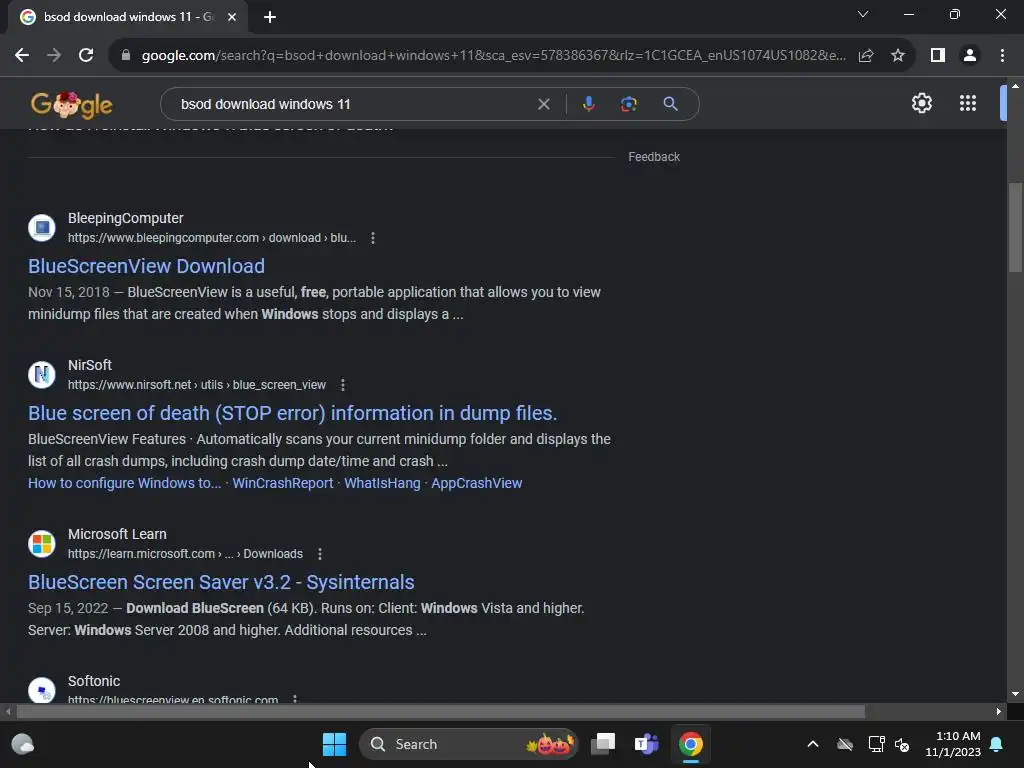Viewport: 1024px width, 768px height.
Task: Open the WhatIsHang sublink
Action: pos(382,483)
